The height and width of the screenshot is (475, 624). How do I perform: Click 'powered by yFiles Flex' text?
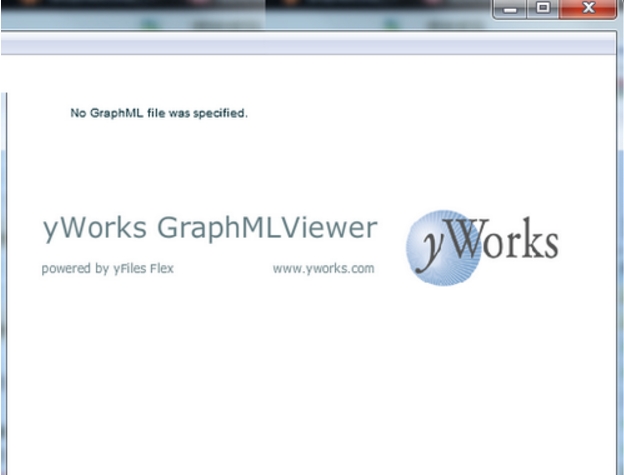[x=107, y=269]
